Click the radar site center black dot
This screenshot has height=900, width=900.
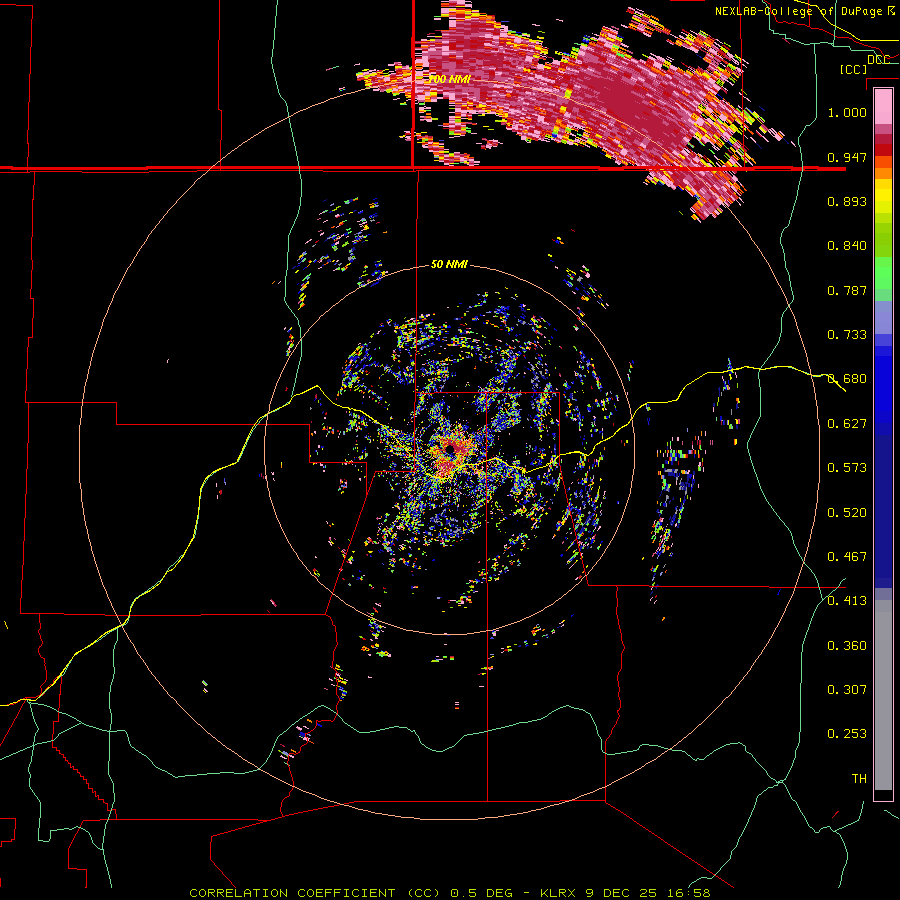click(451, 448)
